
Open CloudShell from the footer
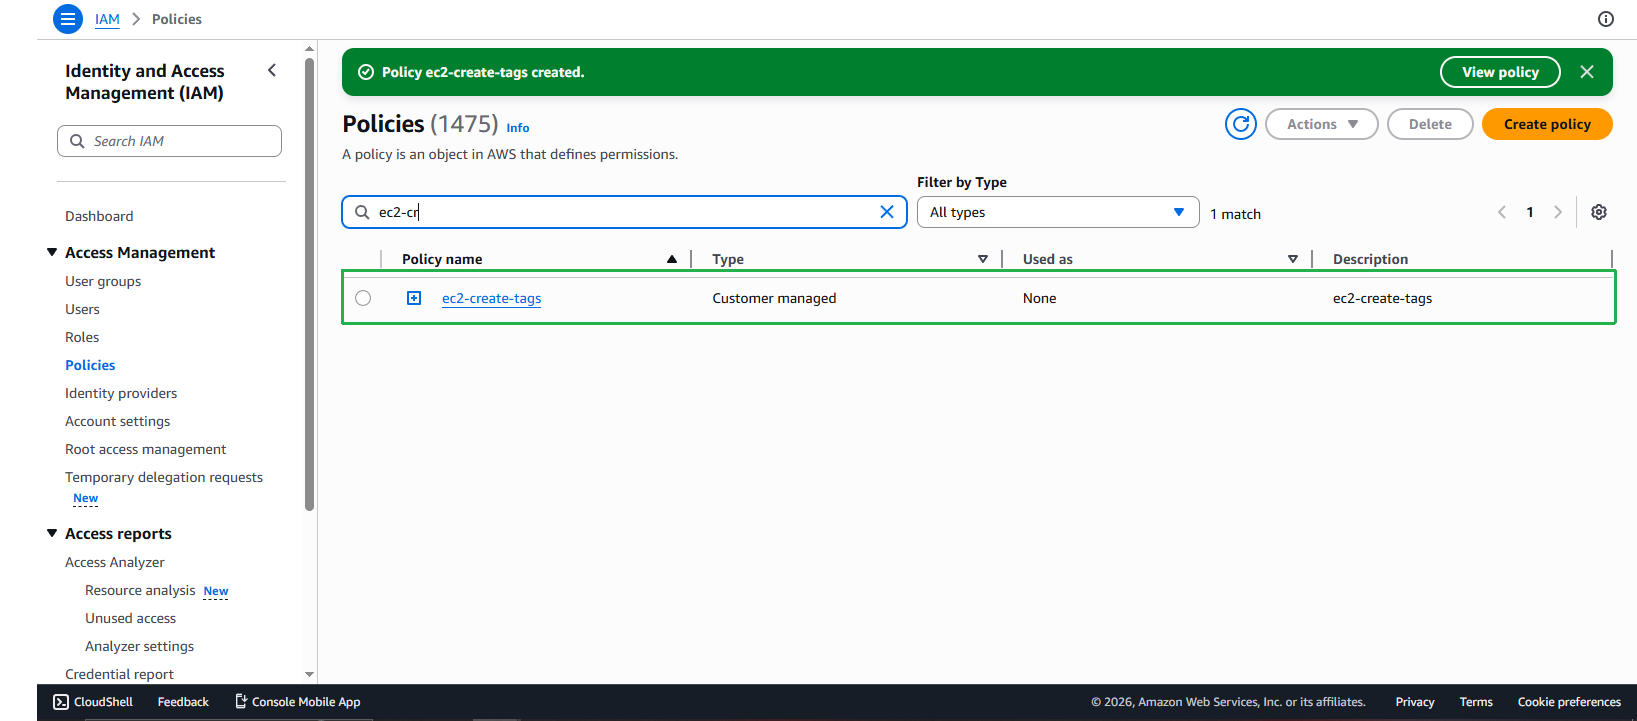[x=93, y=702]
